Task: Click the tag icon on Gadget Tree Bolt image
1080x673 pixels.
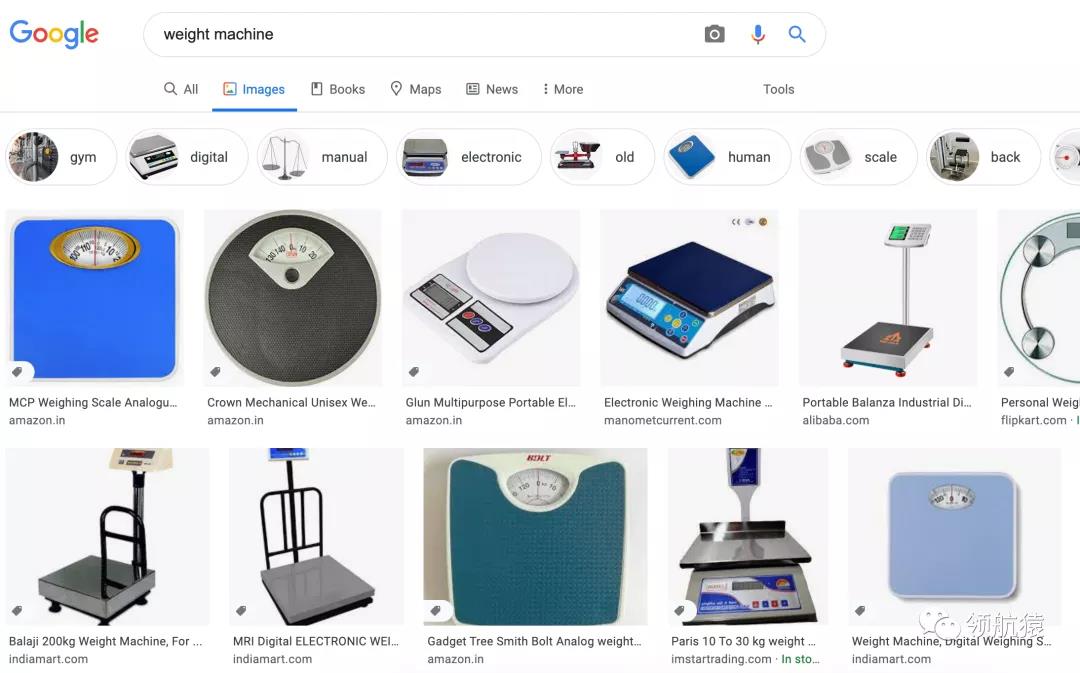Action: pyautogui.click(x=436, y=610)
